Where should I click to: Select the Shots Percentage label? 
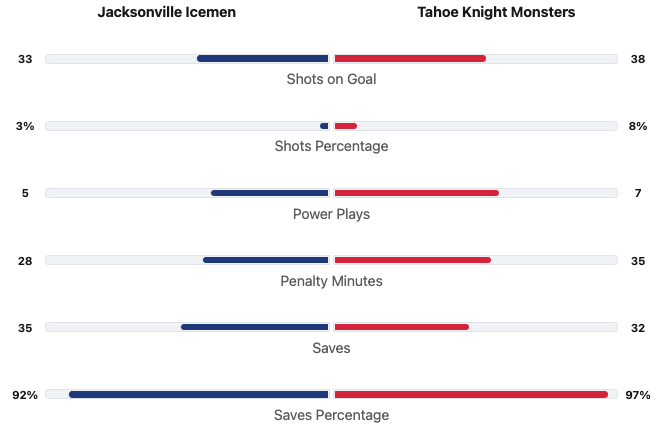point(331,146)
